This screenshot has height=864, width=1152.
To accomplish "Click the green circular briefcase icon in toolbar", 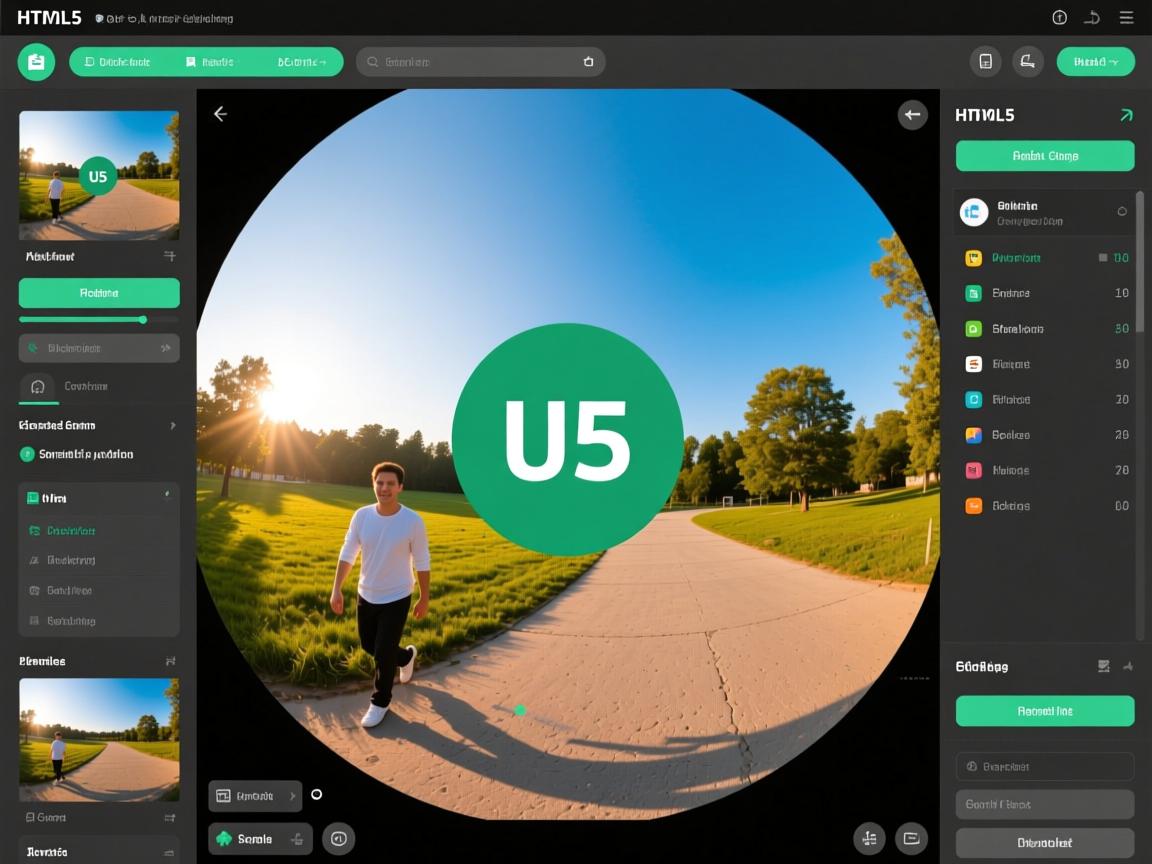I will 36,62.
